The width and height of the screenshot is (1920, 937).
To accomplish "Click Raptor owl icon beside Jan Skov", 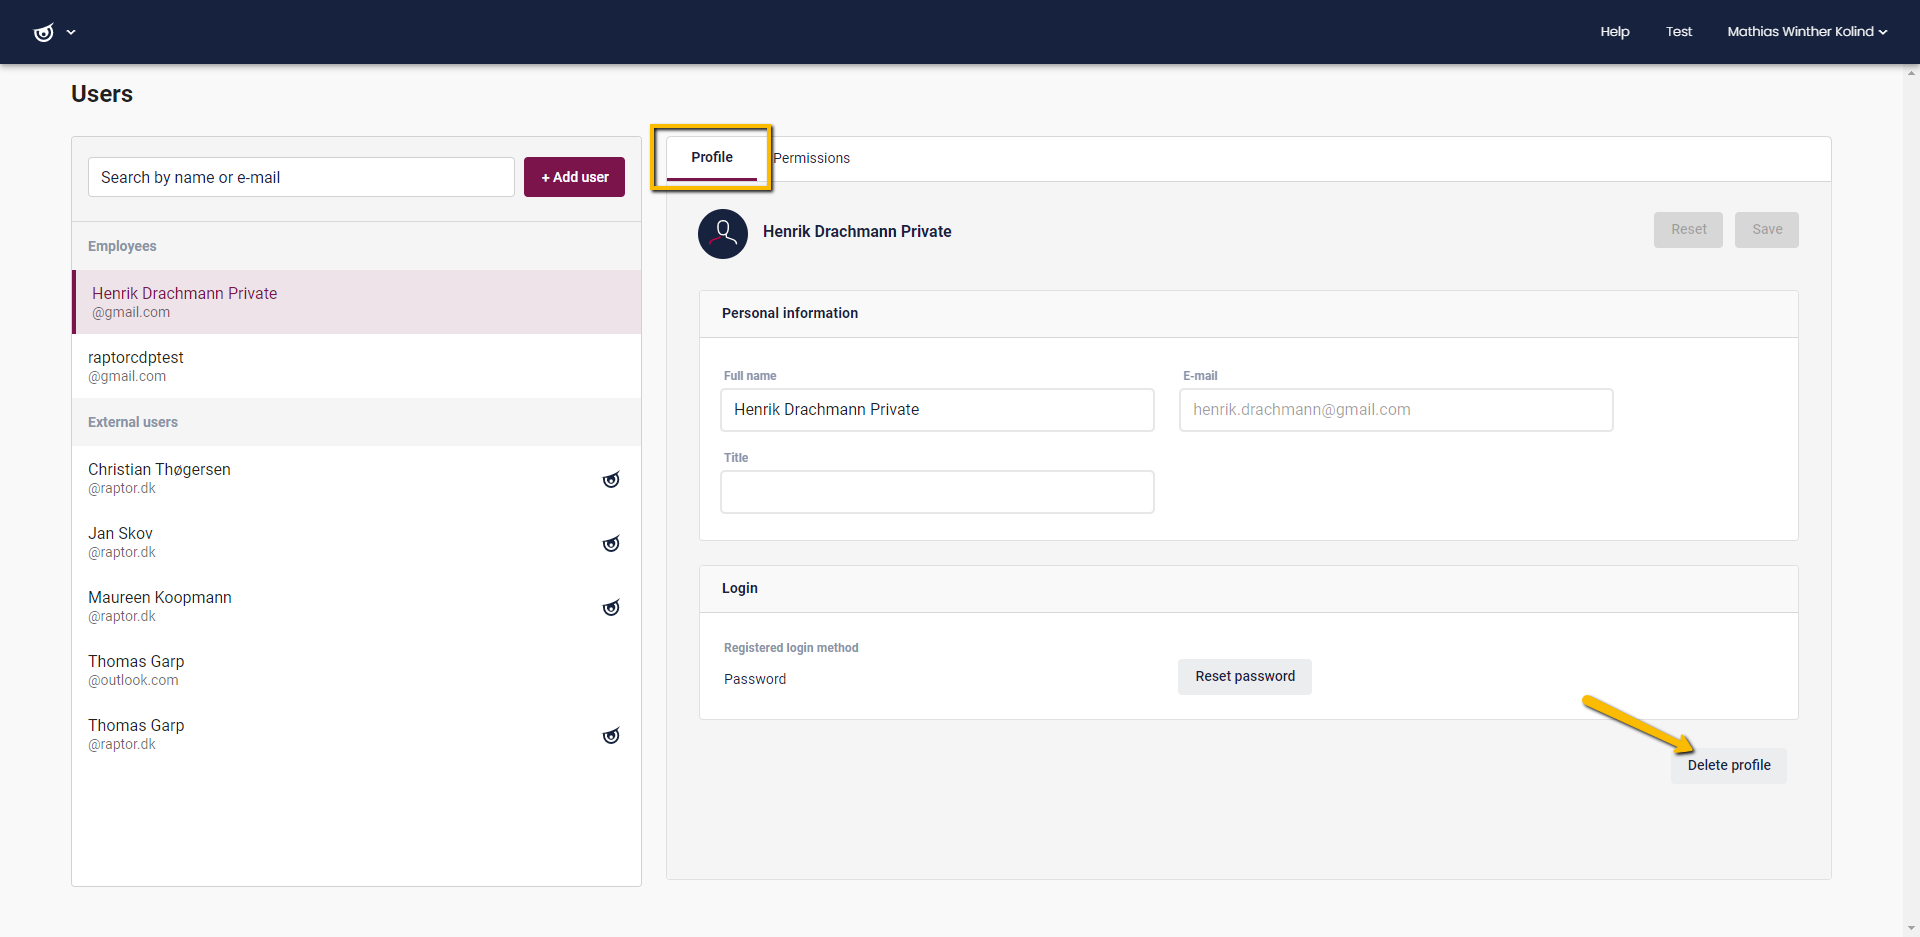I will coord(611,543).
